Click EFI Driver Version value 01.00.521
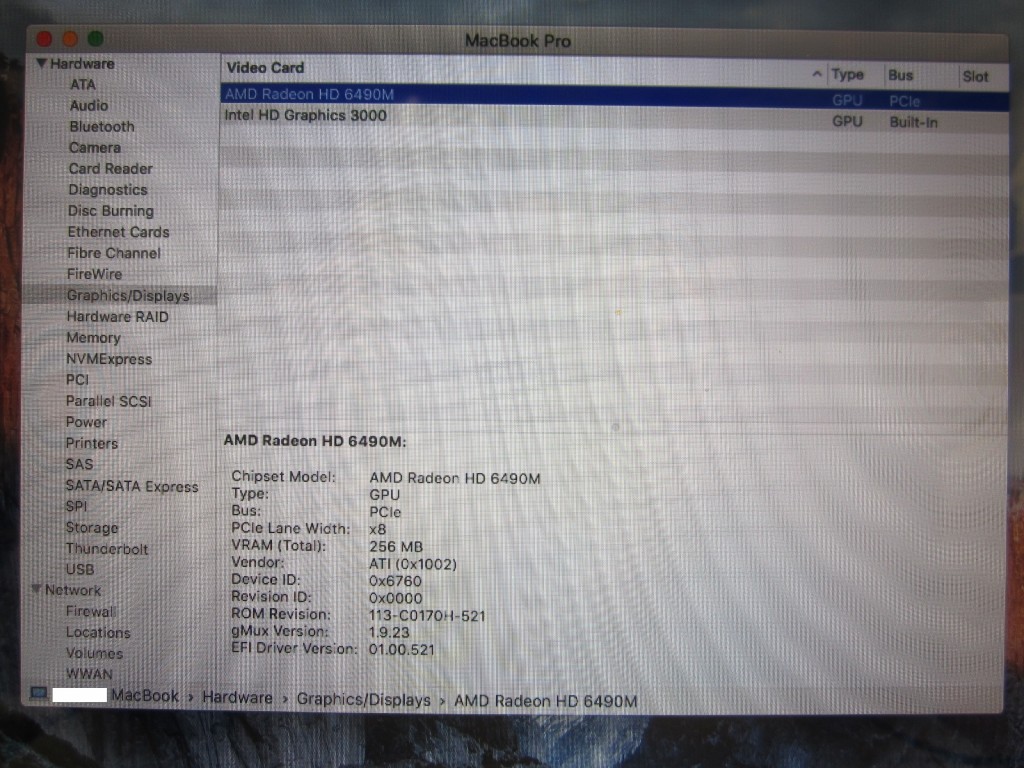Screen dimensions: 1024x768 402,649
